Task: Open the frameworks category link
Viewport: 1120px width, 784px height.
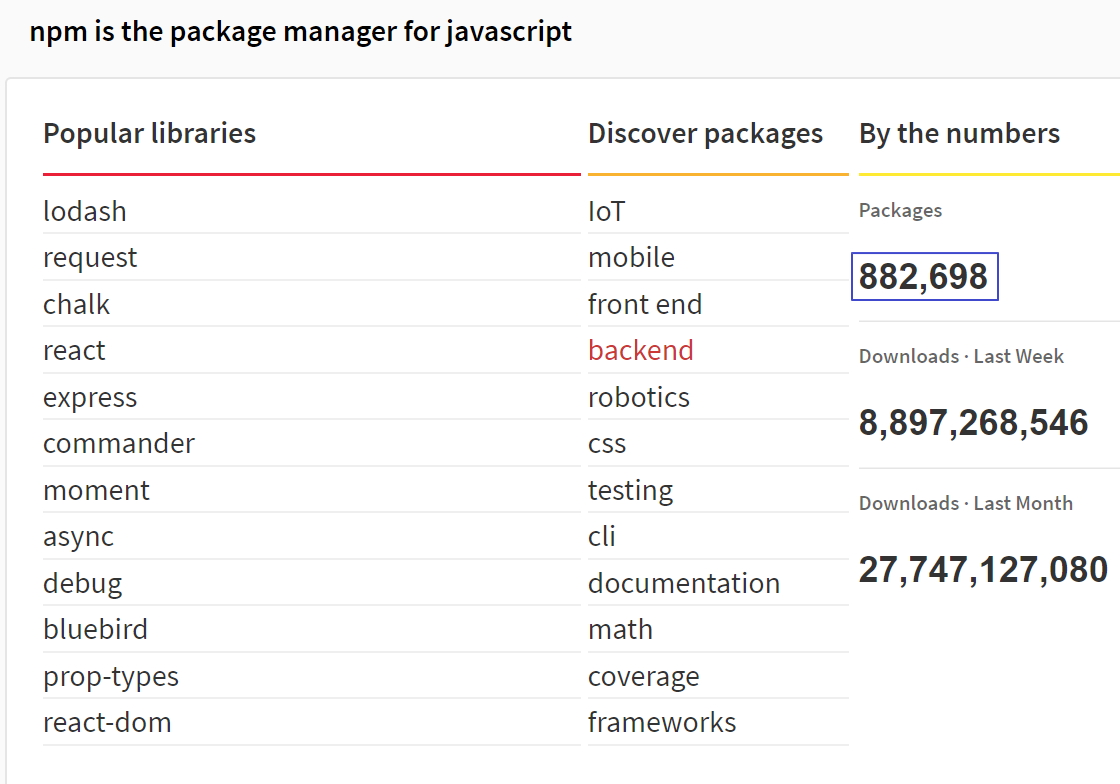Action: coord(662,723)
